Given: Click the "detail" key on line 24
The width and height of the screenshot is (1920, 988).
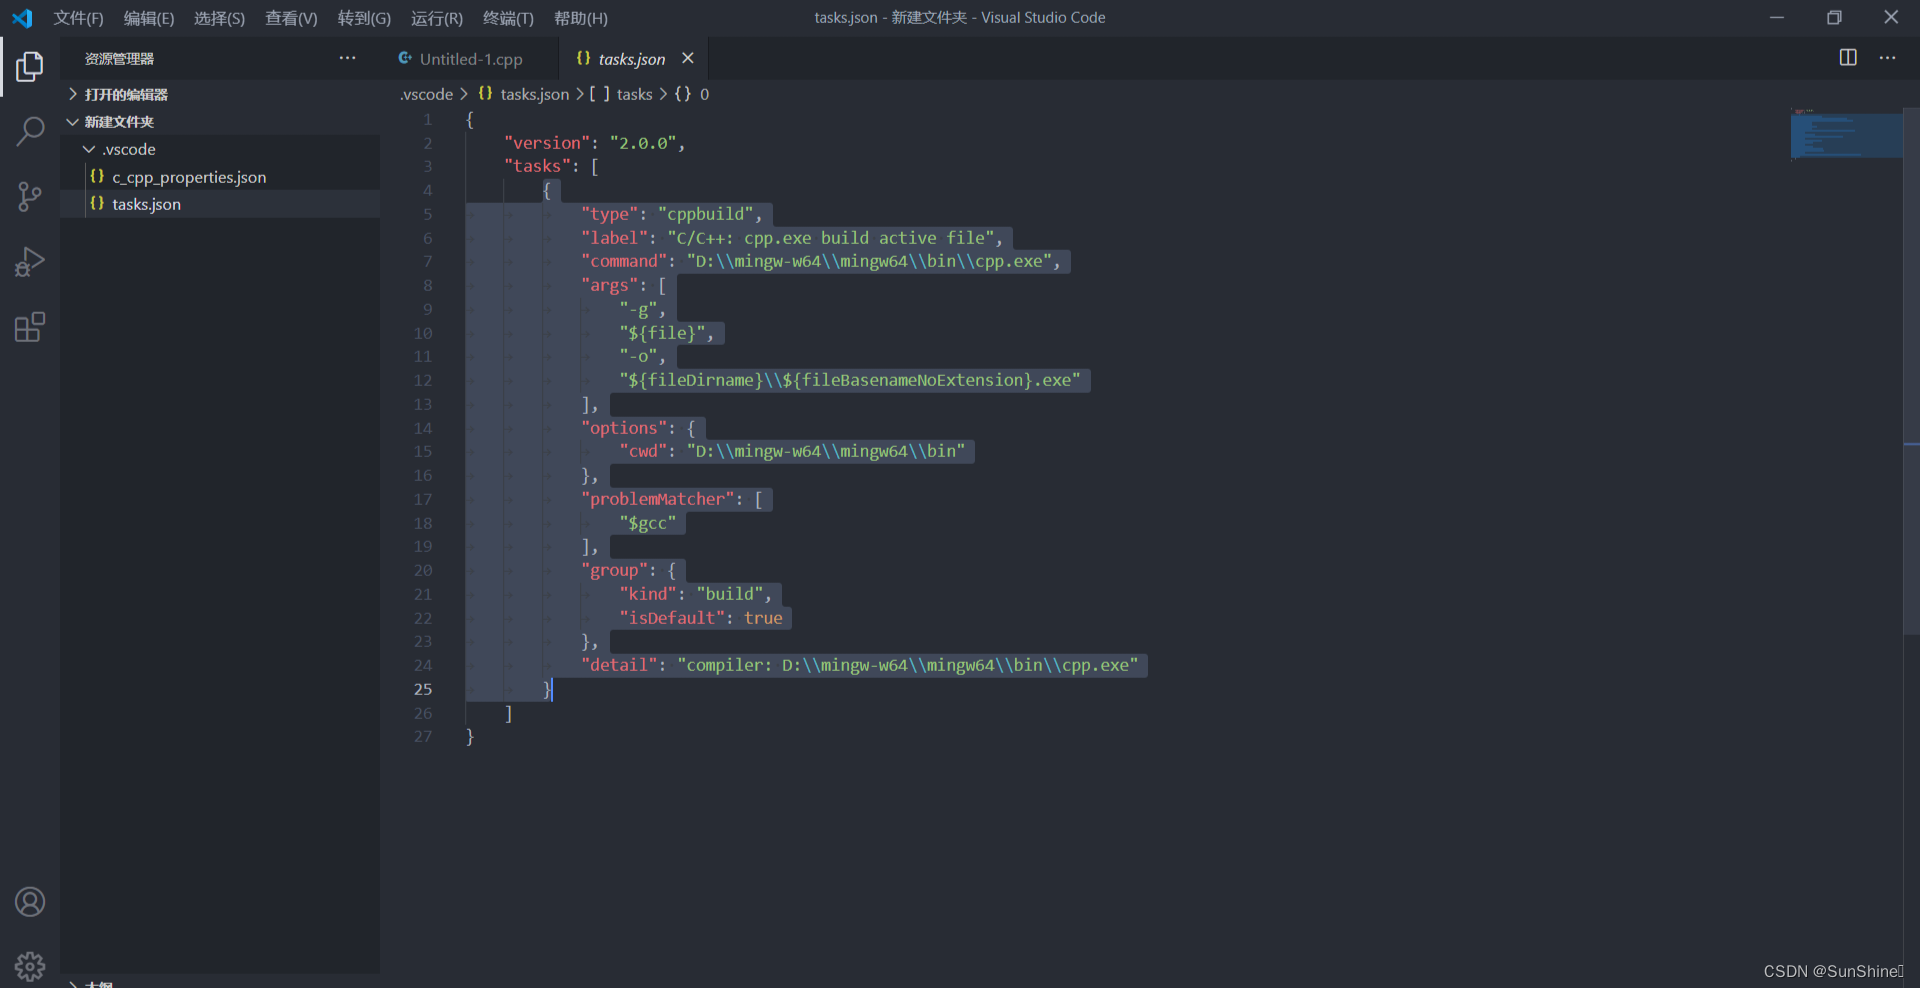Looking at the screenshot, I should (x=618, y=665).
